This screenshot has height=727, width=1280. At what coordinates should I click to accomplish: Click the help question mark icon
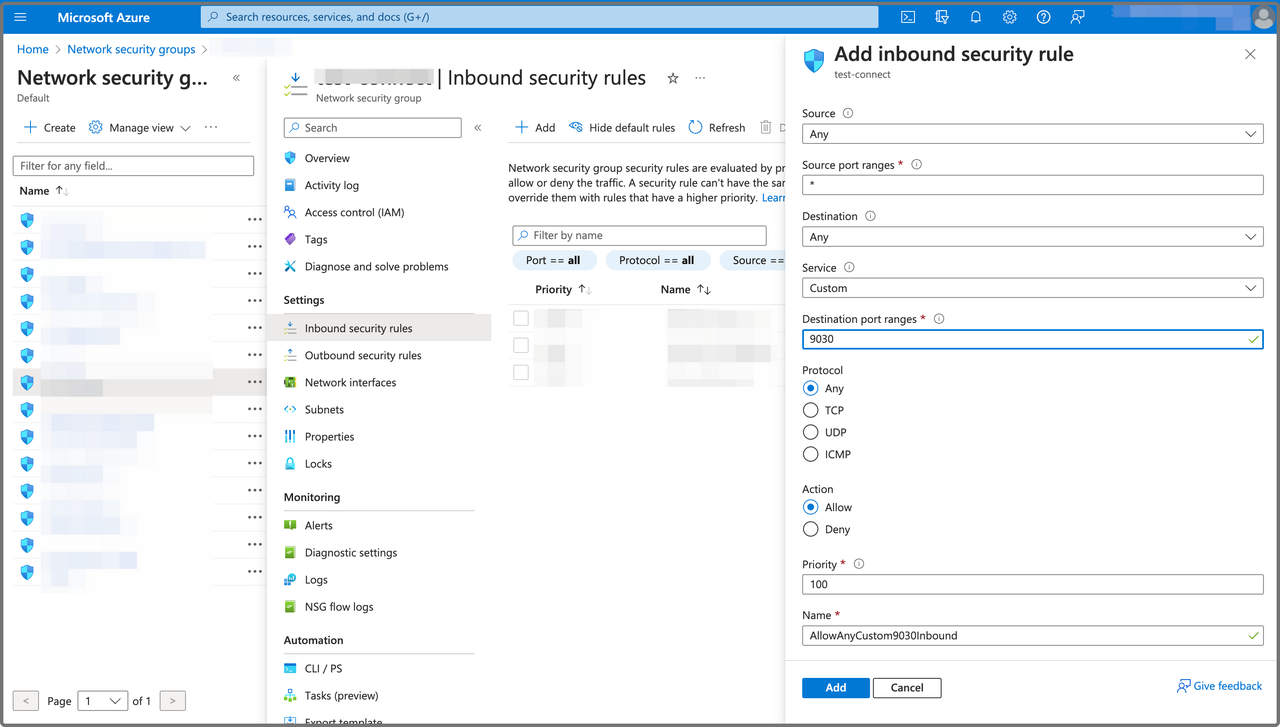click(1044, 17)
